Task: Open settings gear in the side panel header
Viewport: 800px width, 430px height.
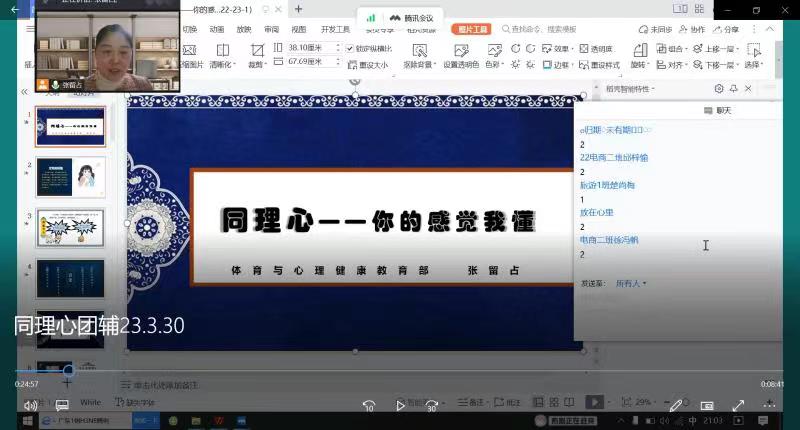Action: click(719, 89)
